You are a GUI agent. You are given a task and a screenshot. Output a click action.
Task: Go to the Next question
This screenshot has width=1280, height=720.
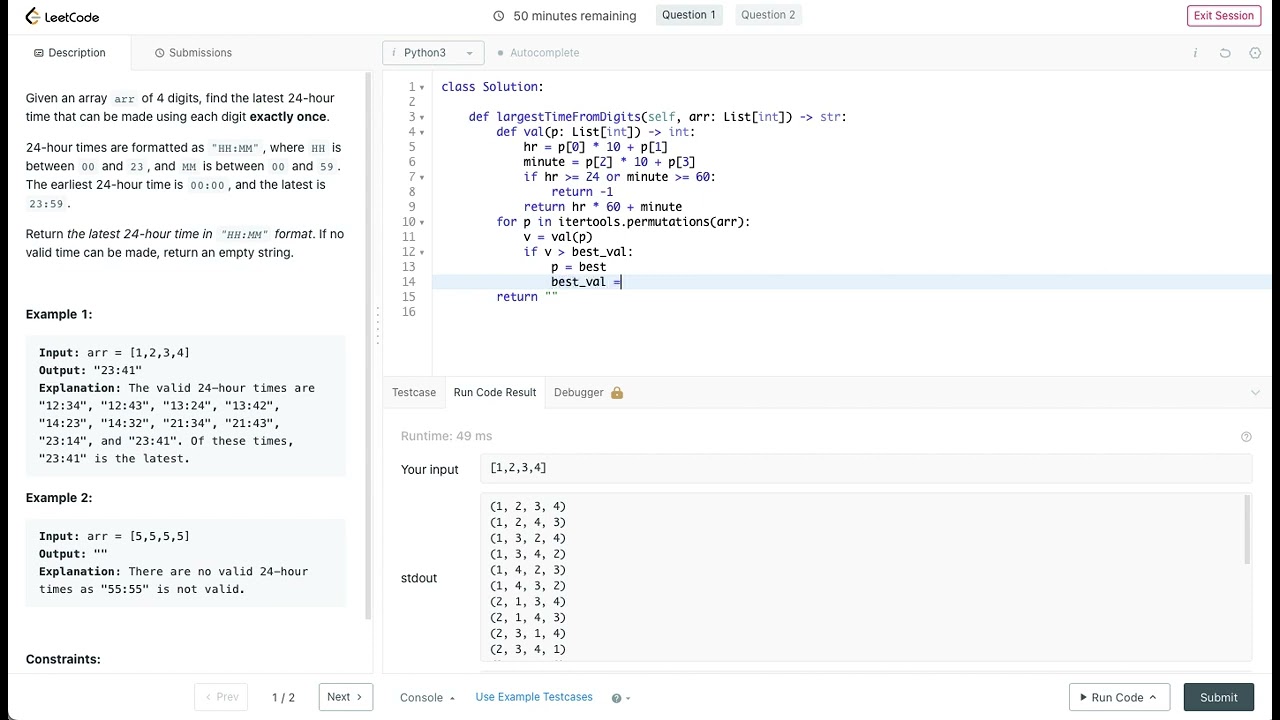click(x=346, y=698)
